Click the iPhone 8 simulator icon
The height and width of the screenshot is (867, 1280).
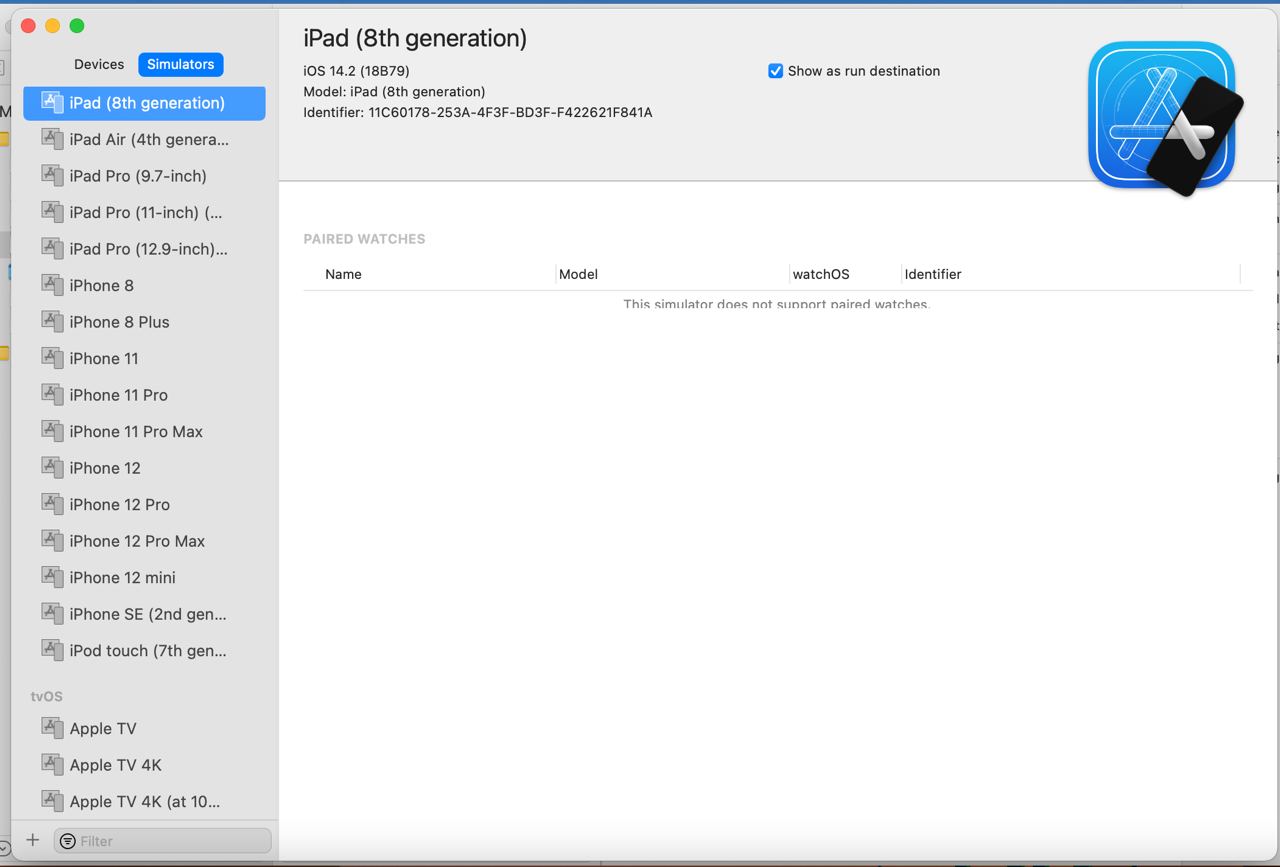pos(52,284)
